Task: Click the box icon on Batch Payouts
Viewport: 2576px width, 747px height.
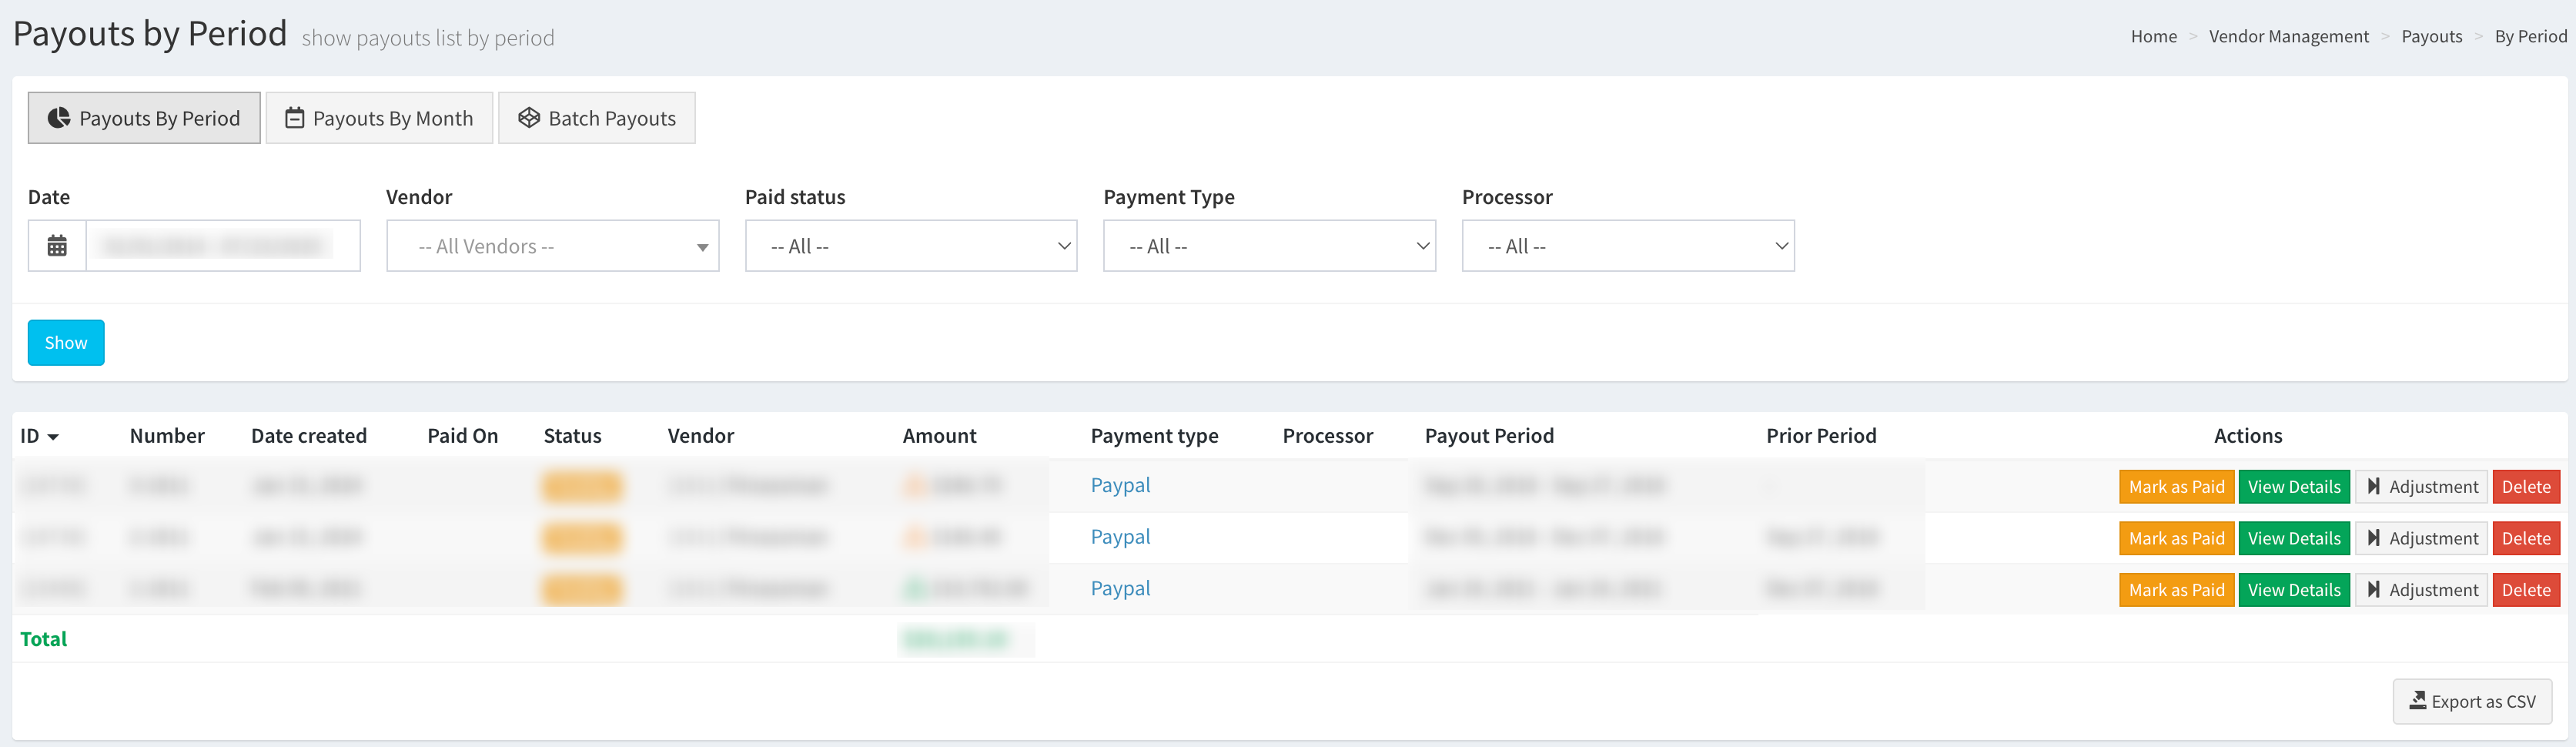Action: (x=529, y=118)
